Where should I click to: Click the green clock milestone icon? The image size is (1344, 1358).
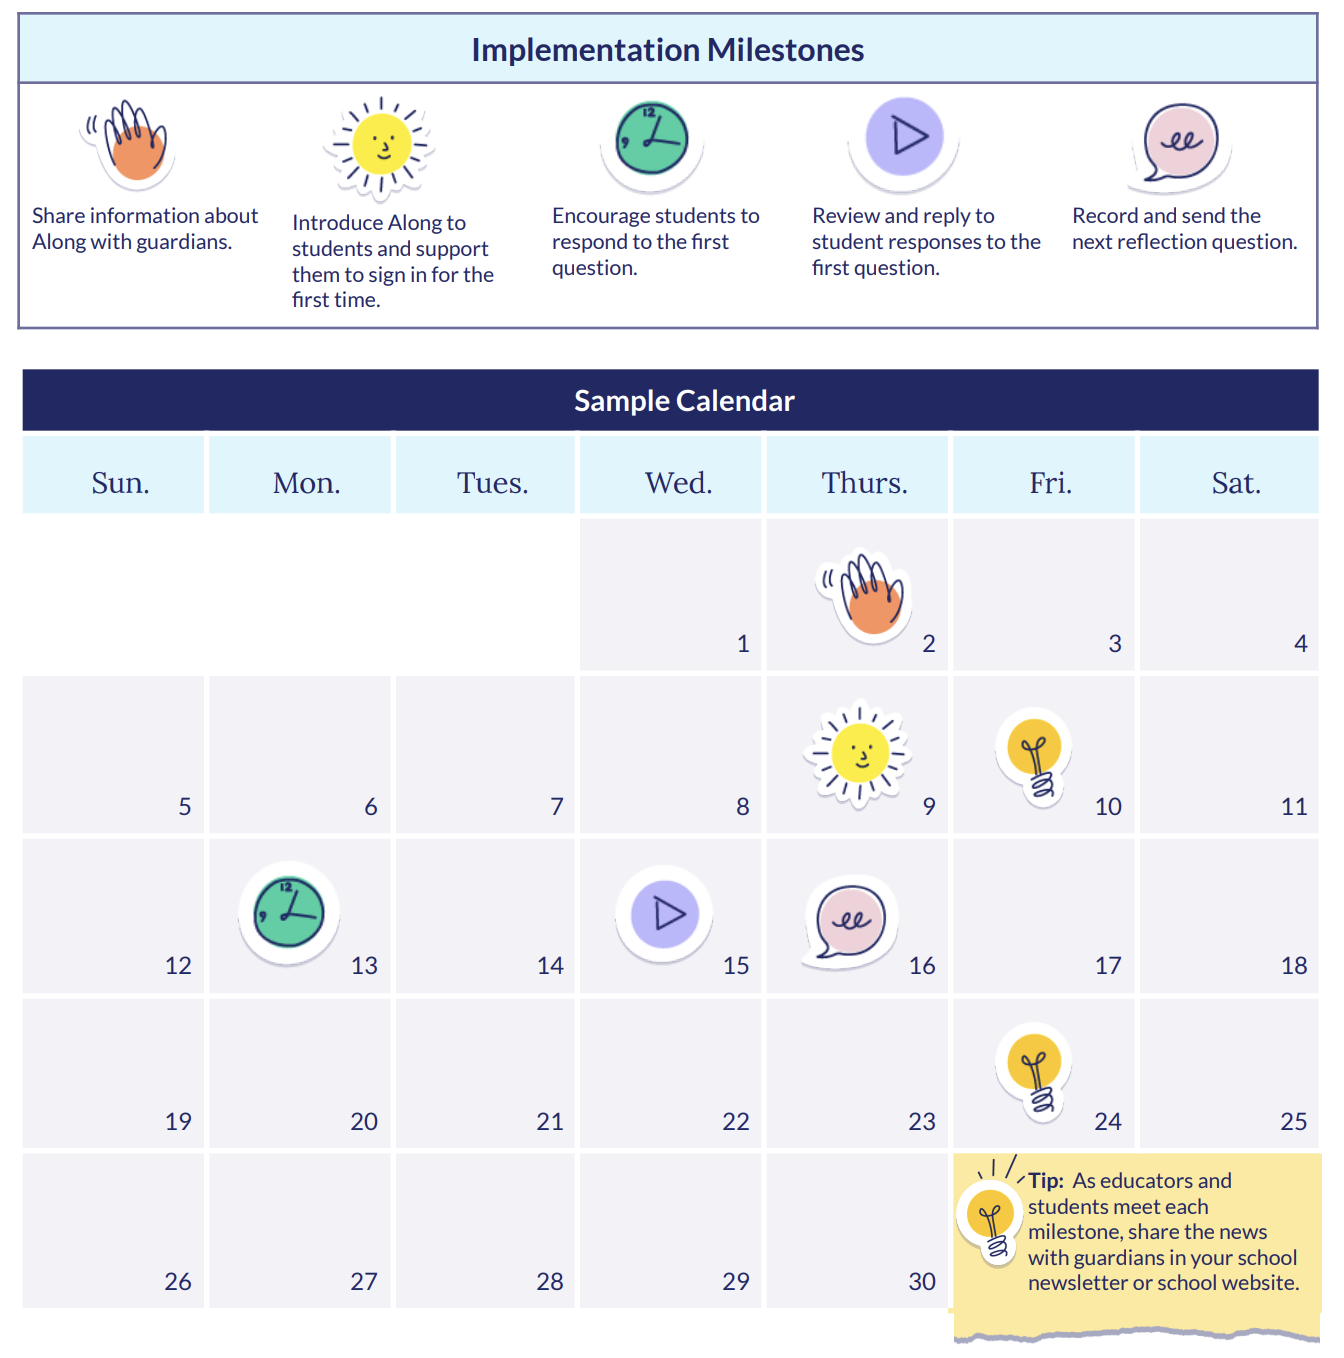pyautogui.click(x=652, y=140)
